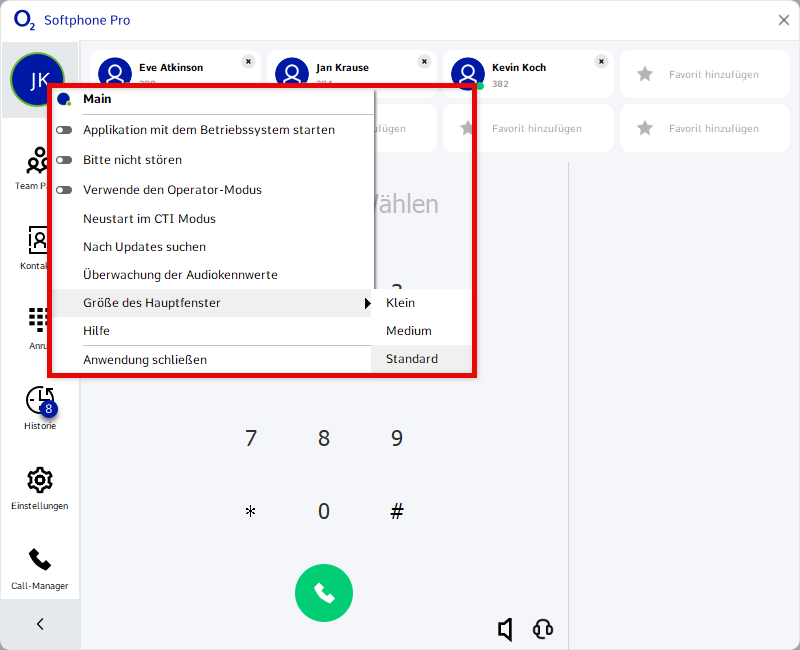Collapse the sidebar with left chevron
Screen dimensions: 800x650
coord(40,624)
